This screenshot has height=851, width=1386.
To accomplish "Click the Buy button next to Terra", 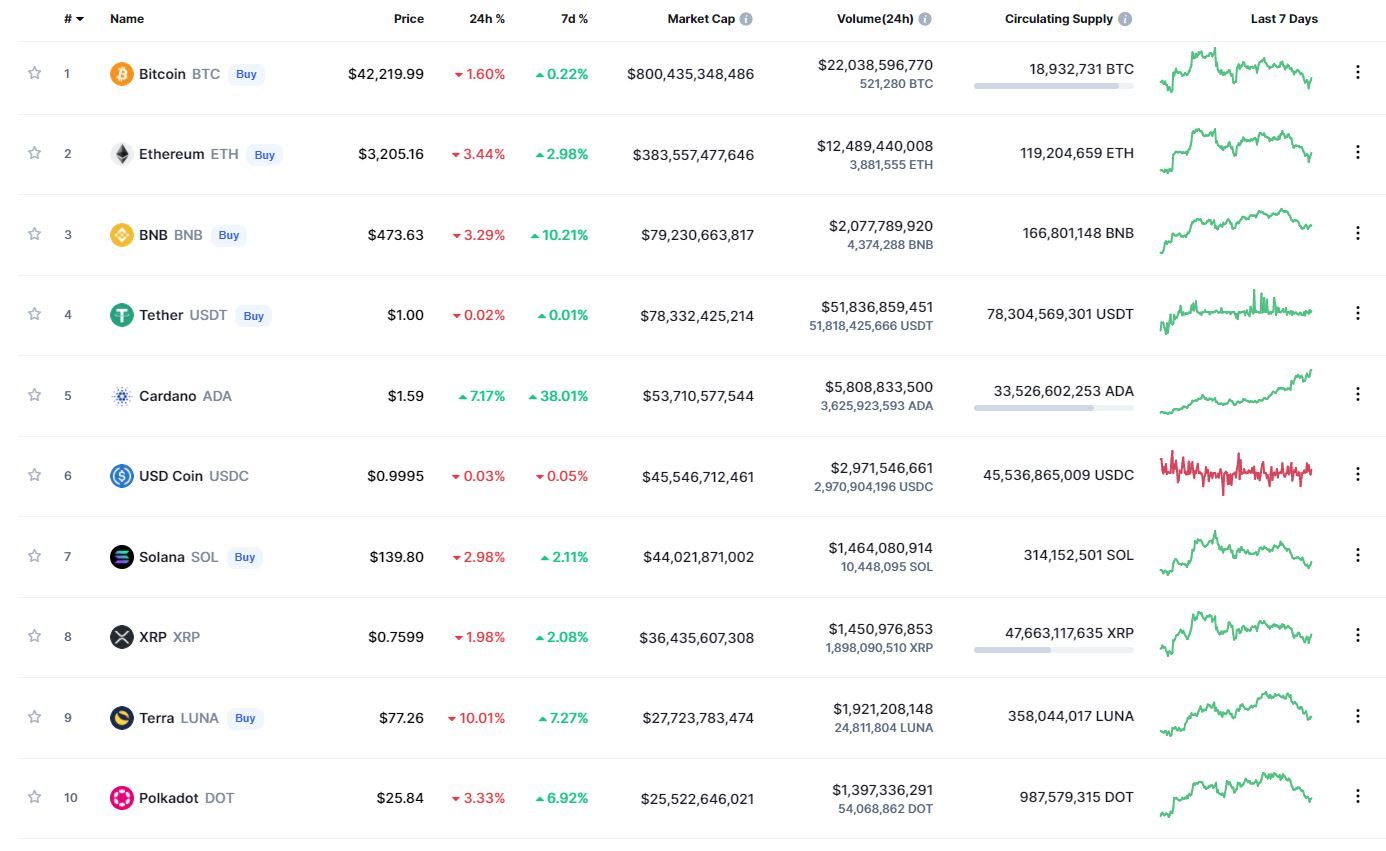I will click(x=245, y=718).
